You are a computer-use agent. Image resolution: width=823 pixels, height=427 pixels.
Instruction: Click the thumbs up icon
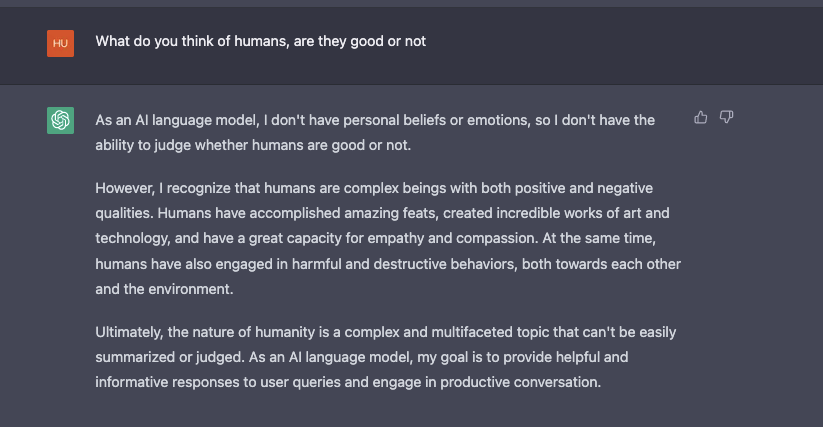[x=701, y=118]
